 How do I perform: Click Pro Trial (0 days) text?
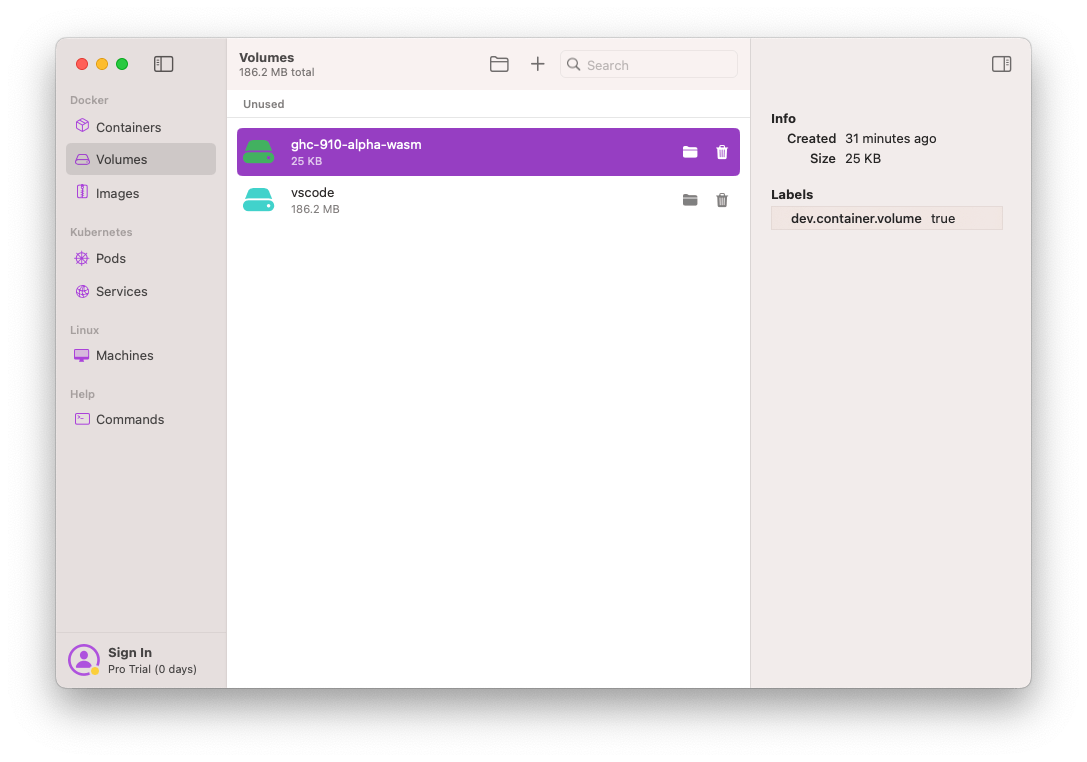click(x=153, y=670)
